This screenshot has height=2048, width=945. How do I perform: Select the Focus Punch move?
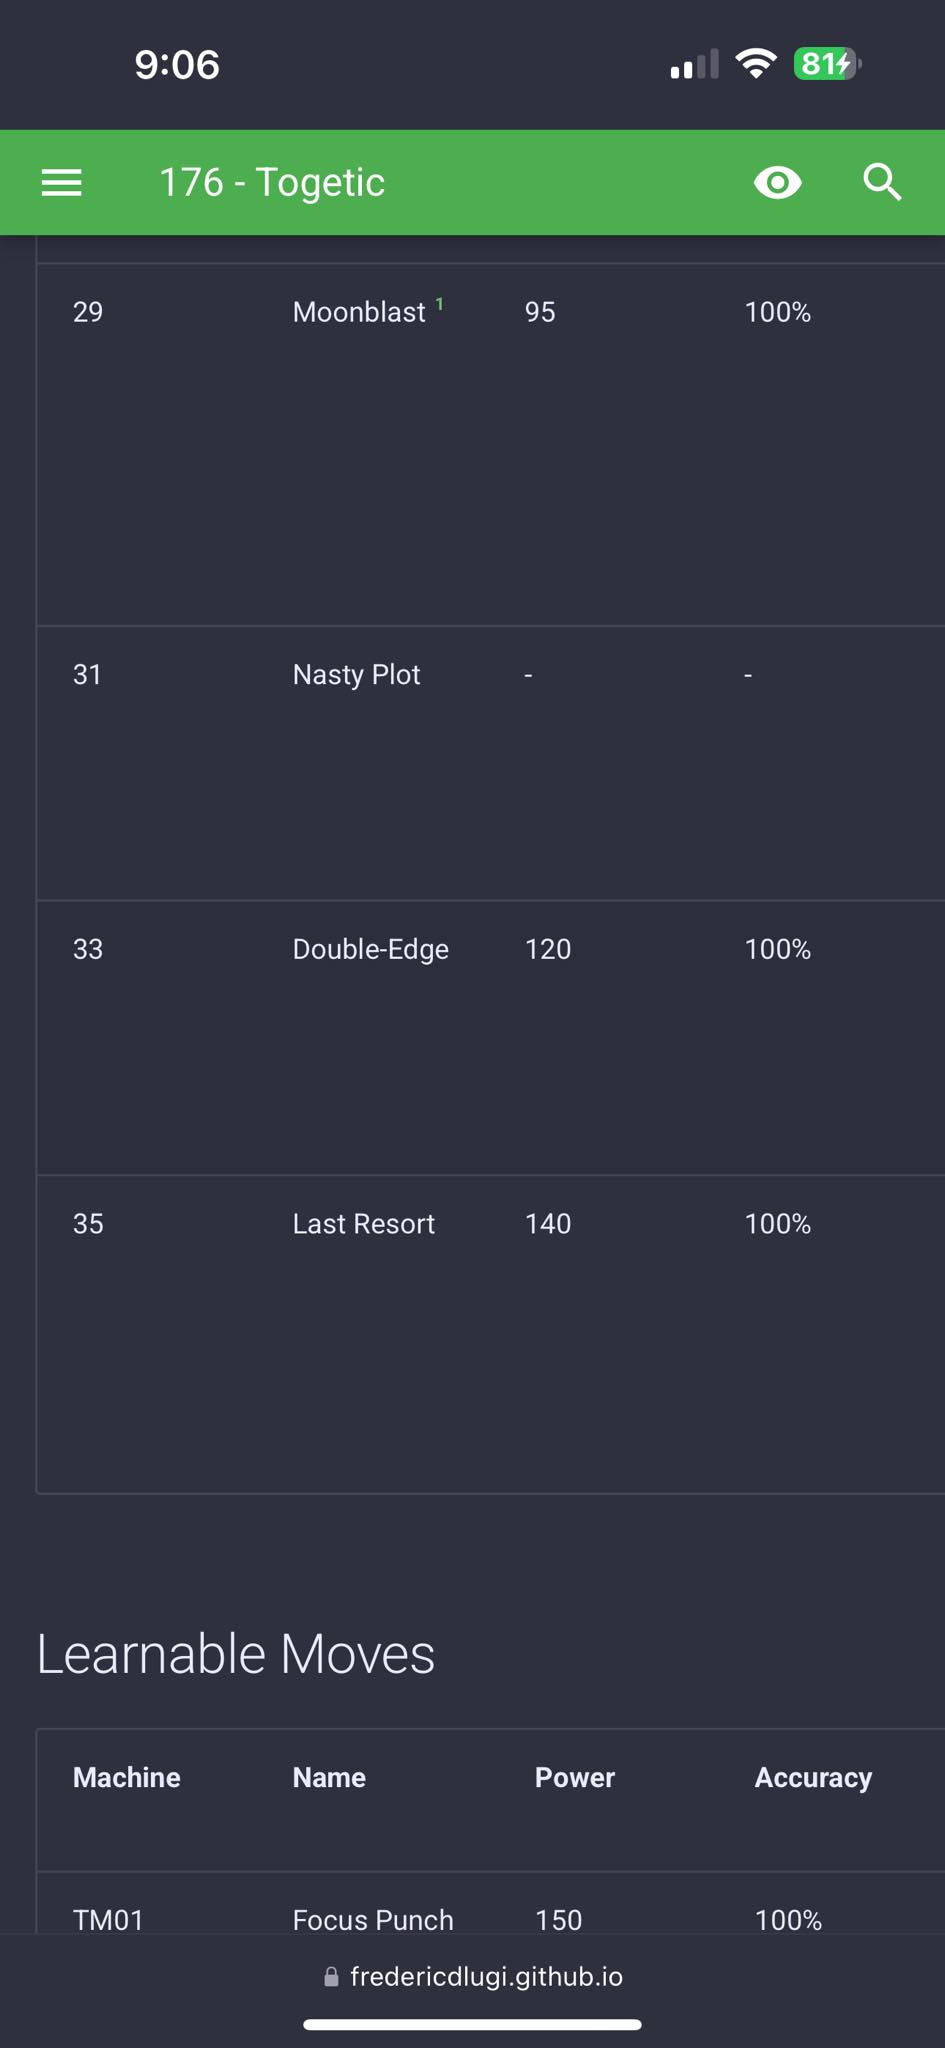(373, 1920)
